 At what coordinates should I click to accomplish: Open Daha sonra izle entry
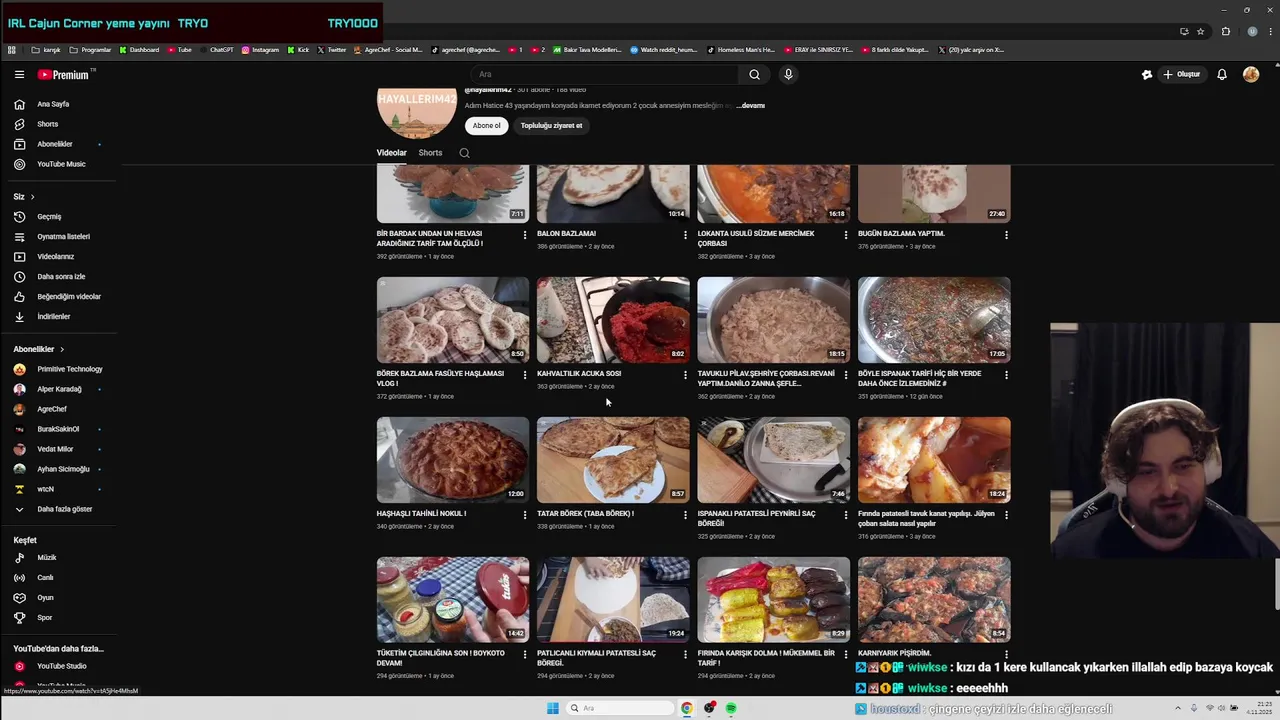click(x=61, y=276)
